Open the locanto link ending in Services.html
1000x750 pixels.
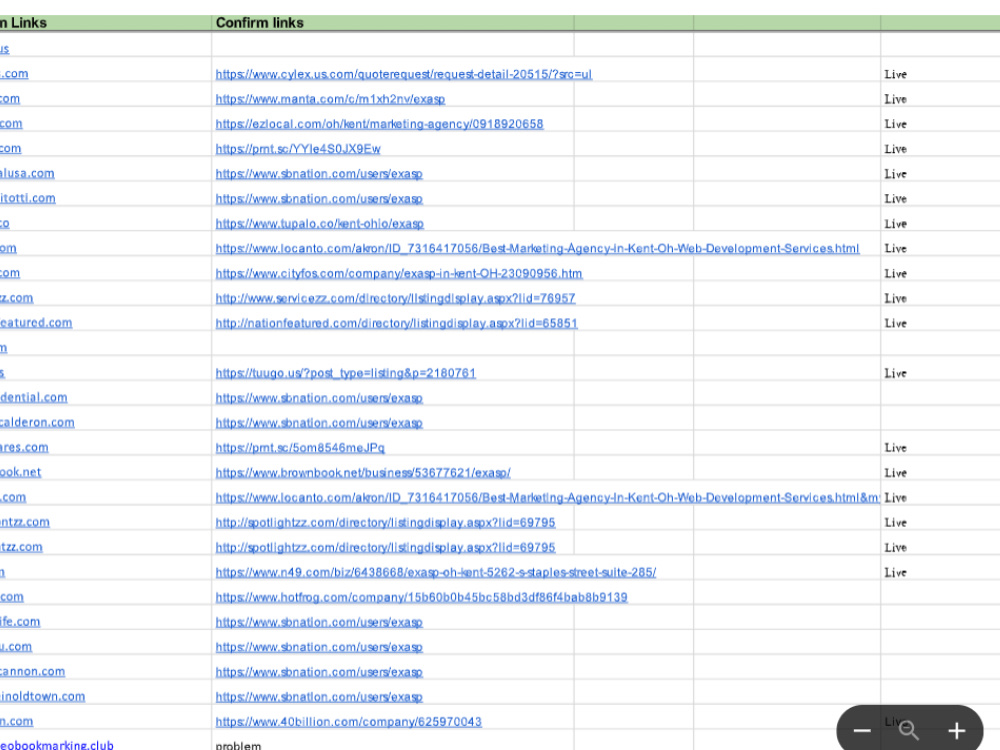537,248
